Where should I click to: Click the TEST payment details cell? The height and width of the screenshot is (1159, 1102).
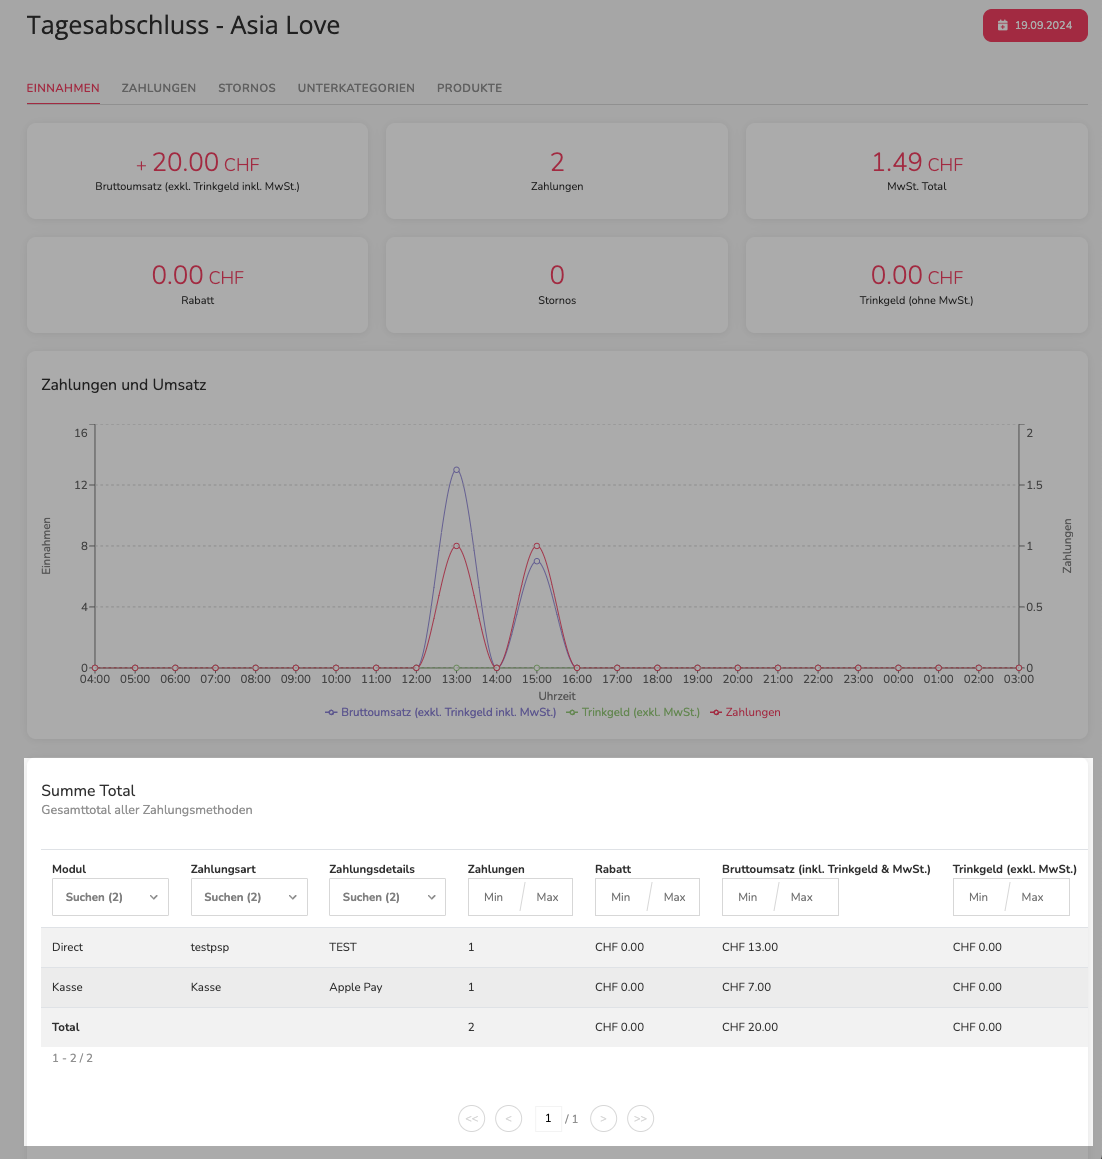(343, 947)
